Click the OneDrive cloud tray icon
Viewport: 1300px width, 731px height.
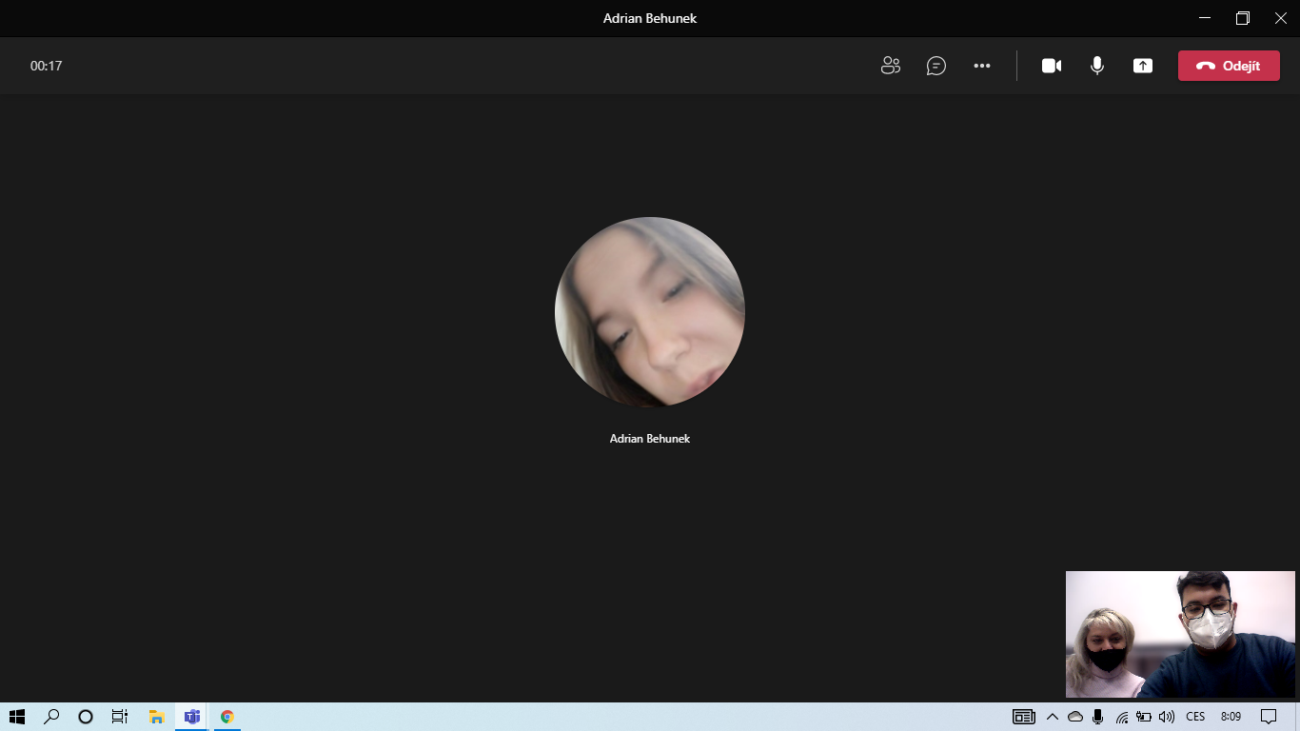coord(1075,717)
